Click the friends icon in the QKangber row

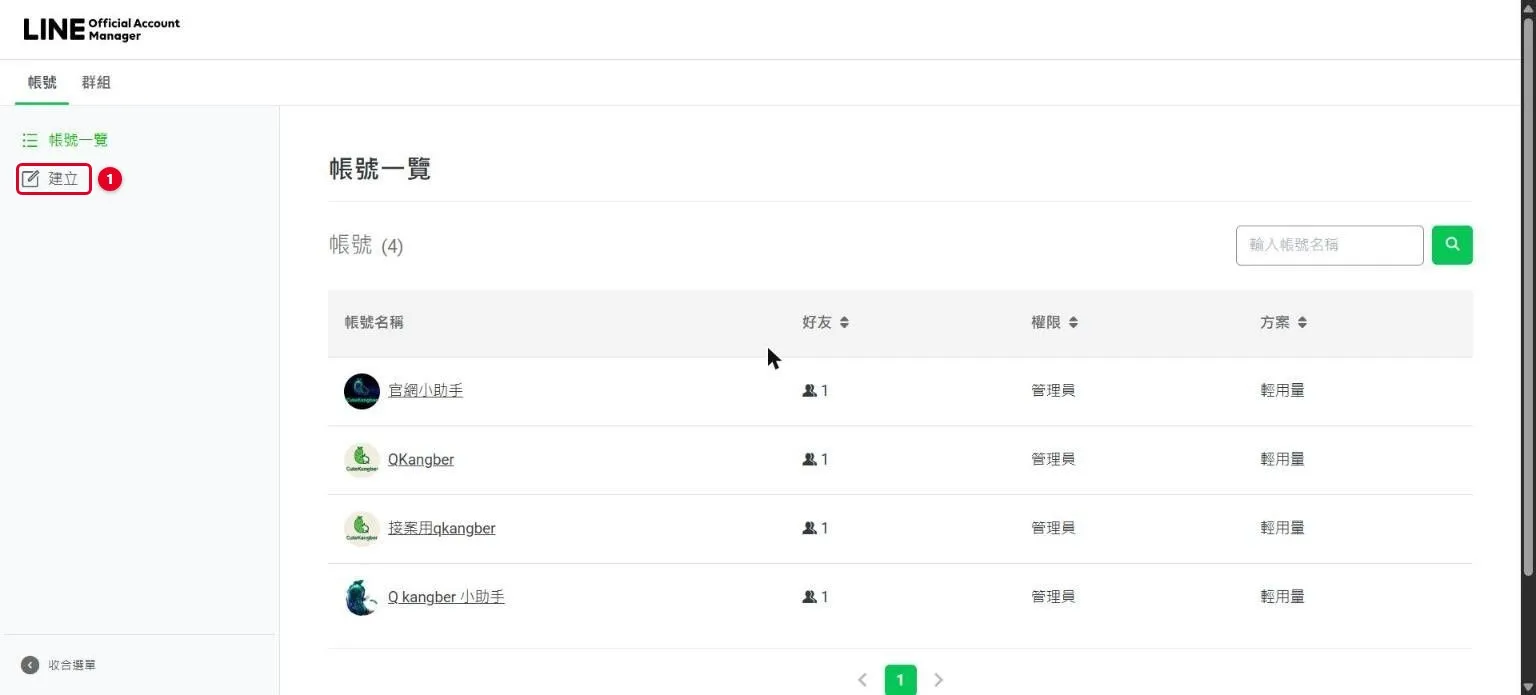[810, 460]
